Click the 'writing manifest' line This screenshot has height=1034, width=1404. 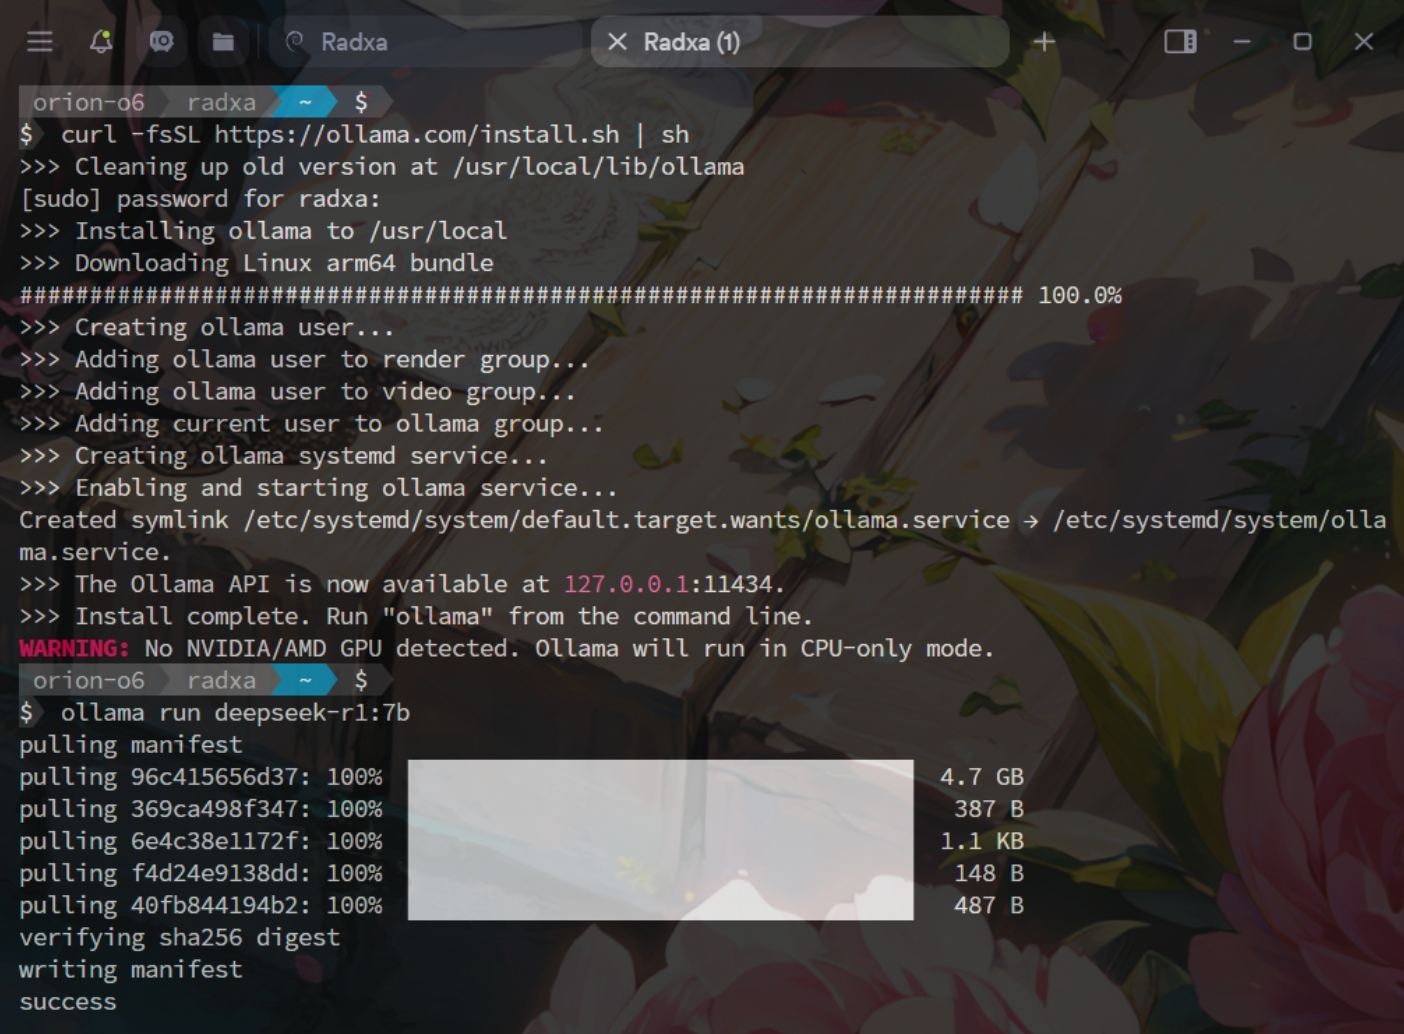tap(131, 969)
